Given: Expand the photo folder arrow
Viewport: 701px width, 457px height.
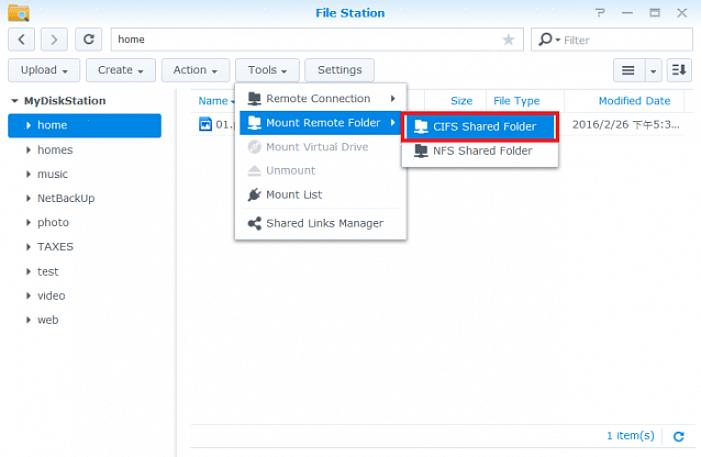Looking at the screenshot, I should (29, 222).
